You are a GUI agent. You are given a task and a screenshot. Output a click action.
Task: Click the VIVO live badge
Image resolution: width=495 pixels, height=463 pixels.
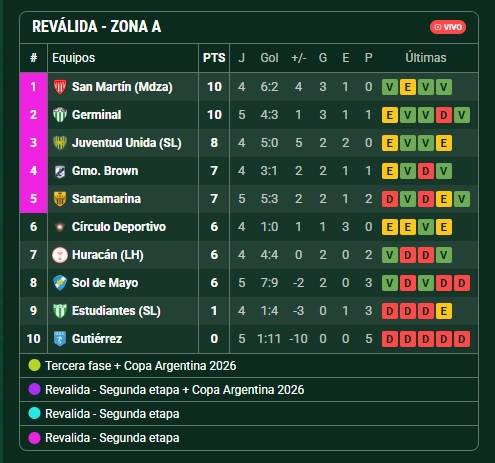(x=448, y=27)
